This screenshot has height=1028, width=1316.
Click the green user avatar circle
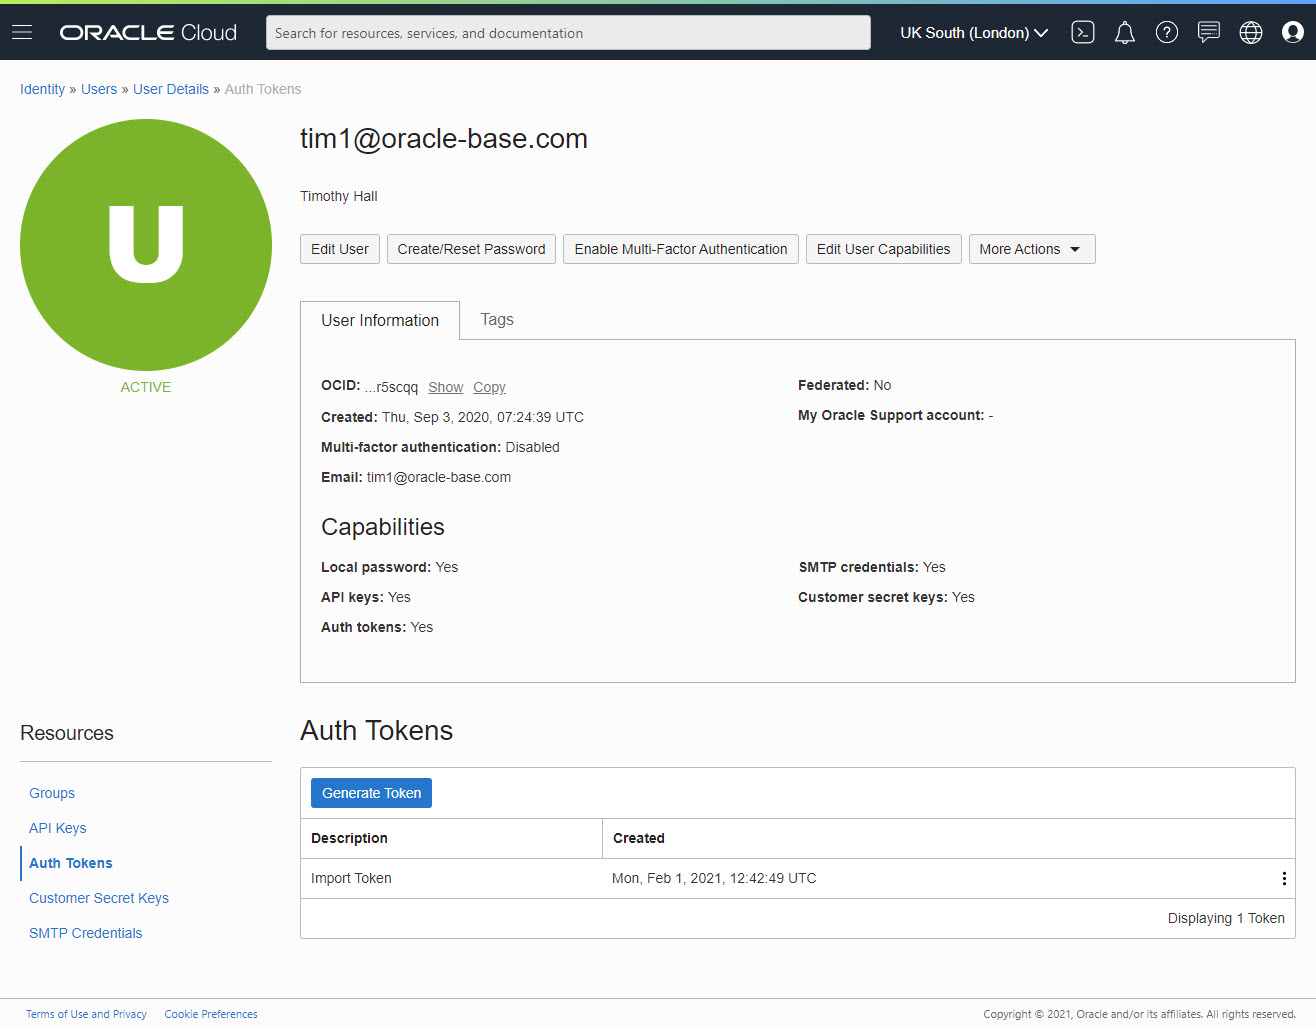tap(146, 245)
